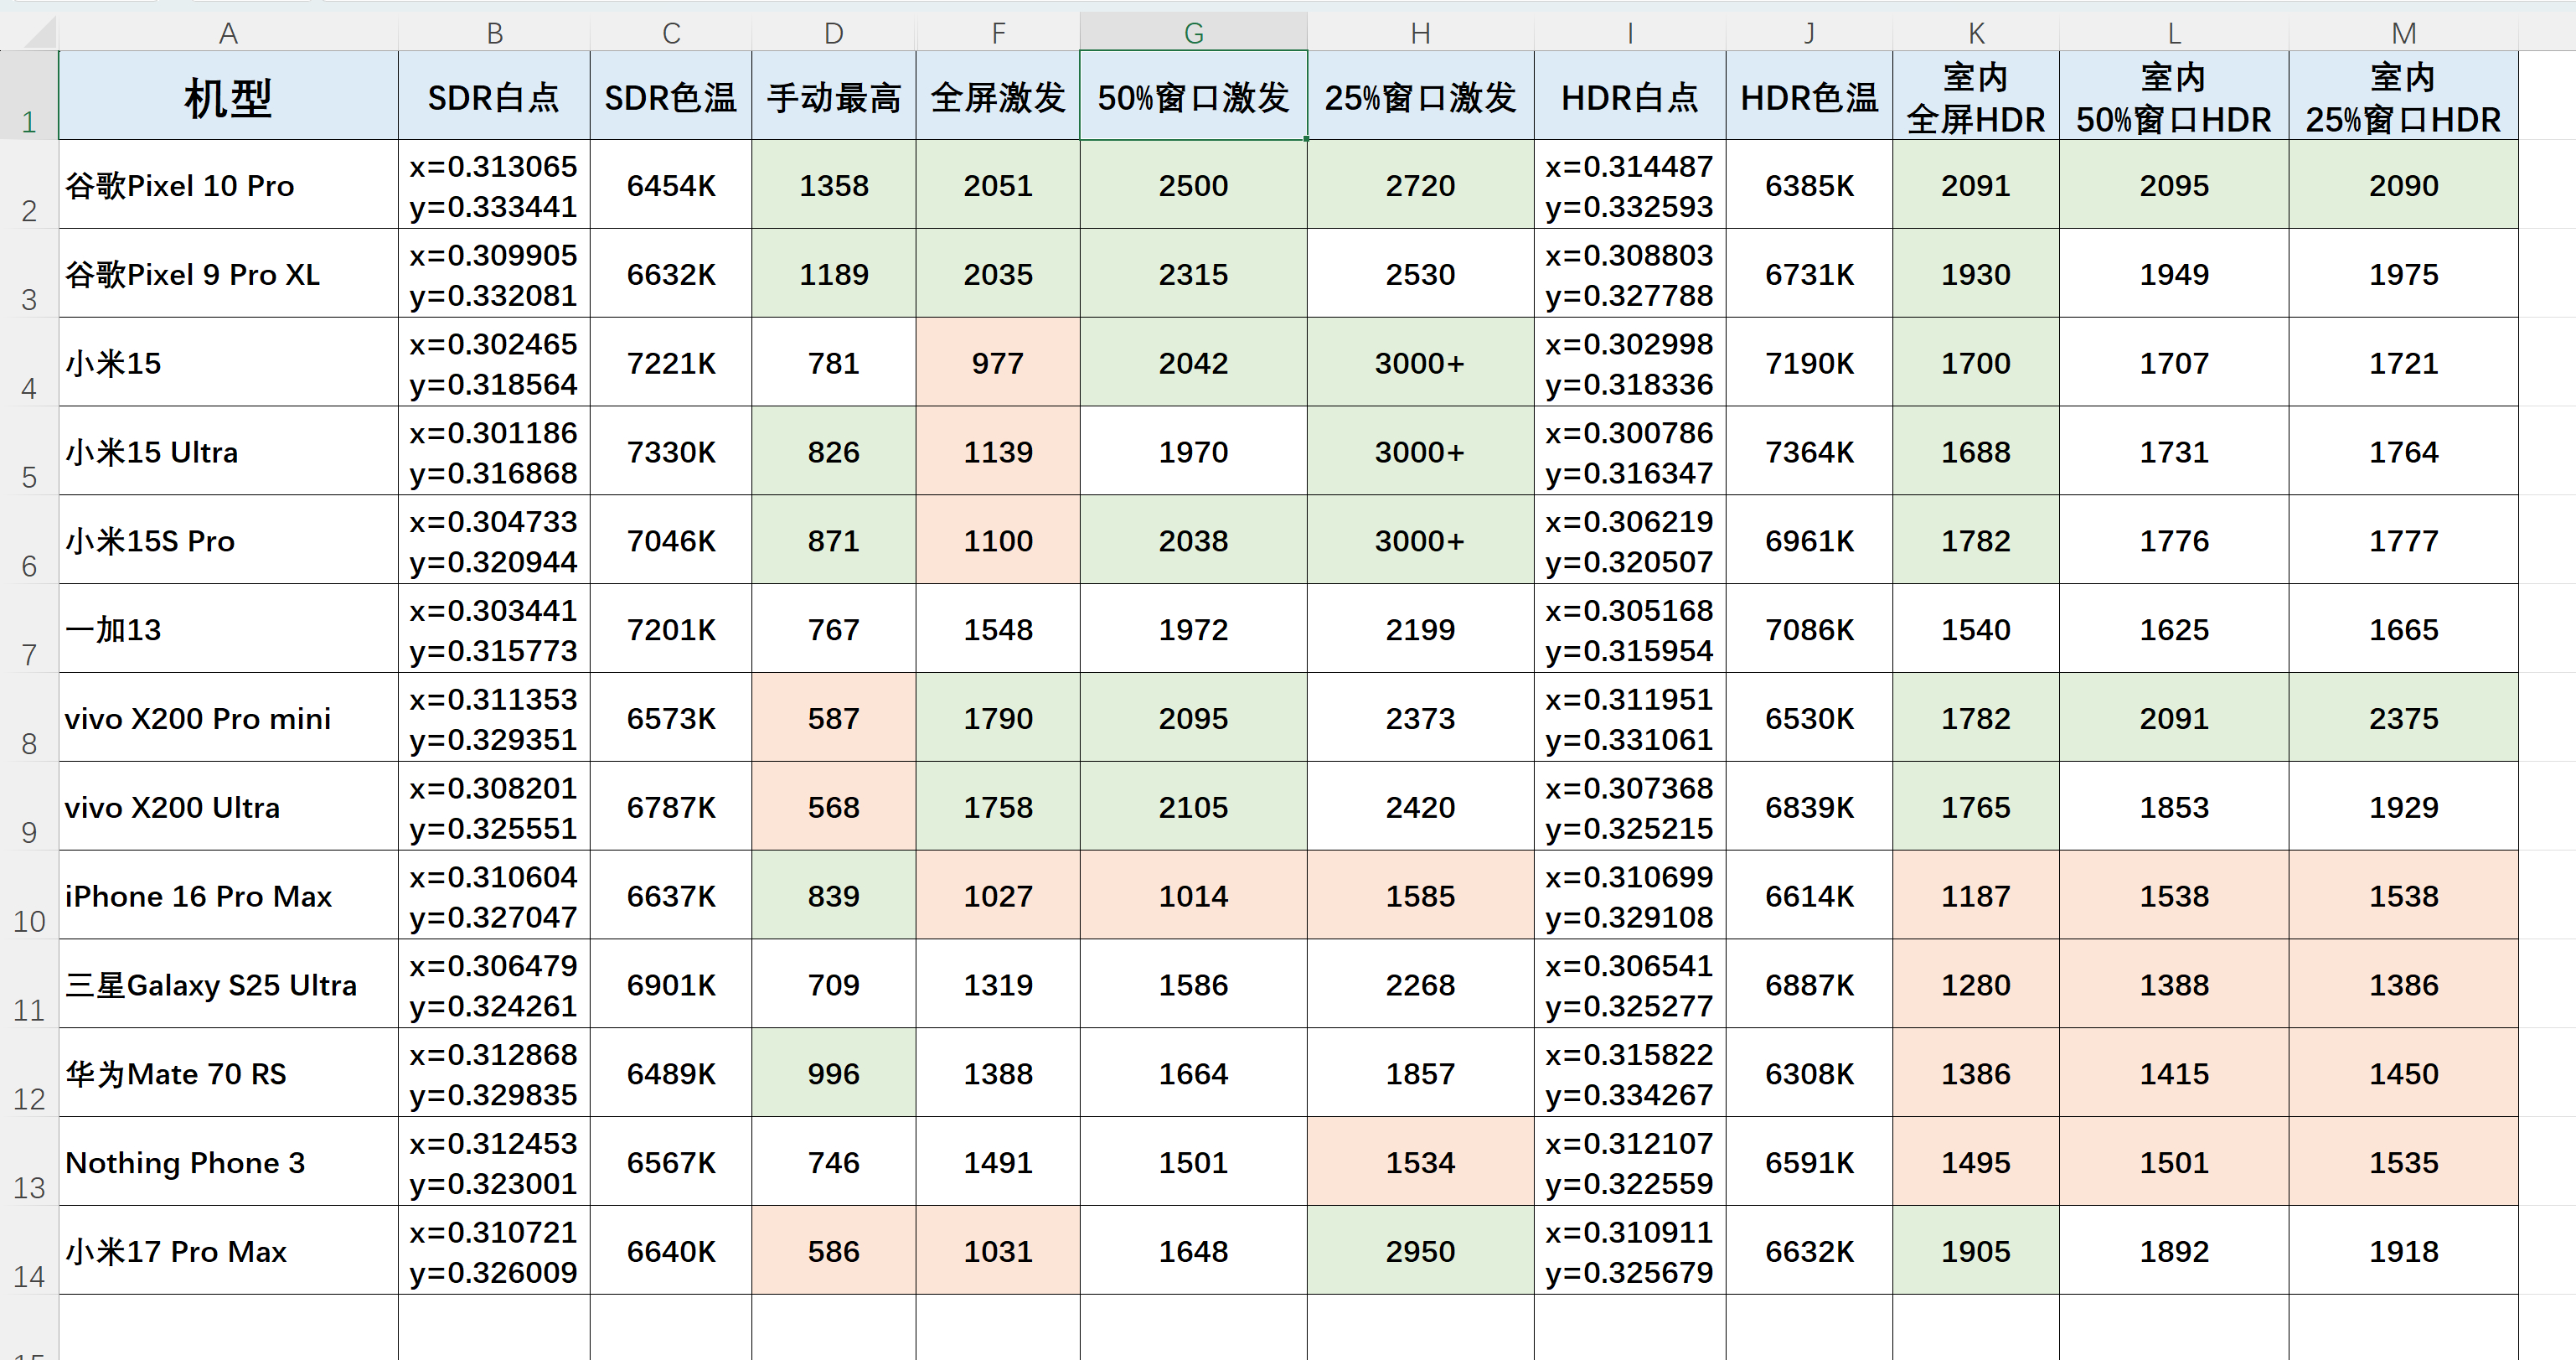
Task: Click the SDR色温 header cell
Action: (671, 96)
